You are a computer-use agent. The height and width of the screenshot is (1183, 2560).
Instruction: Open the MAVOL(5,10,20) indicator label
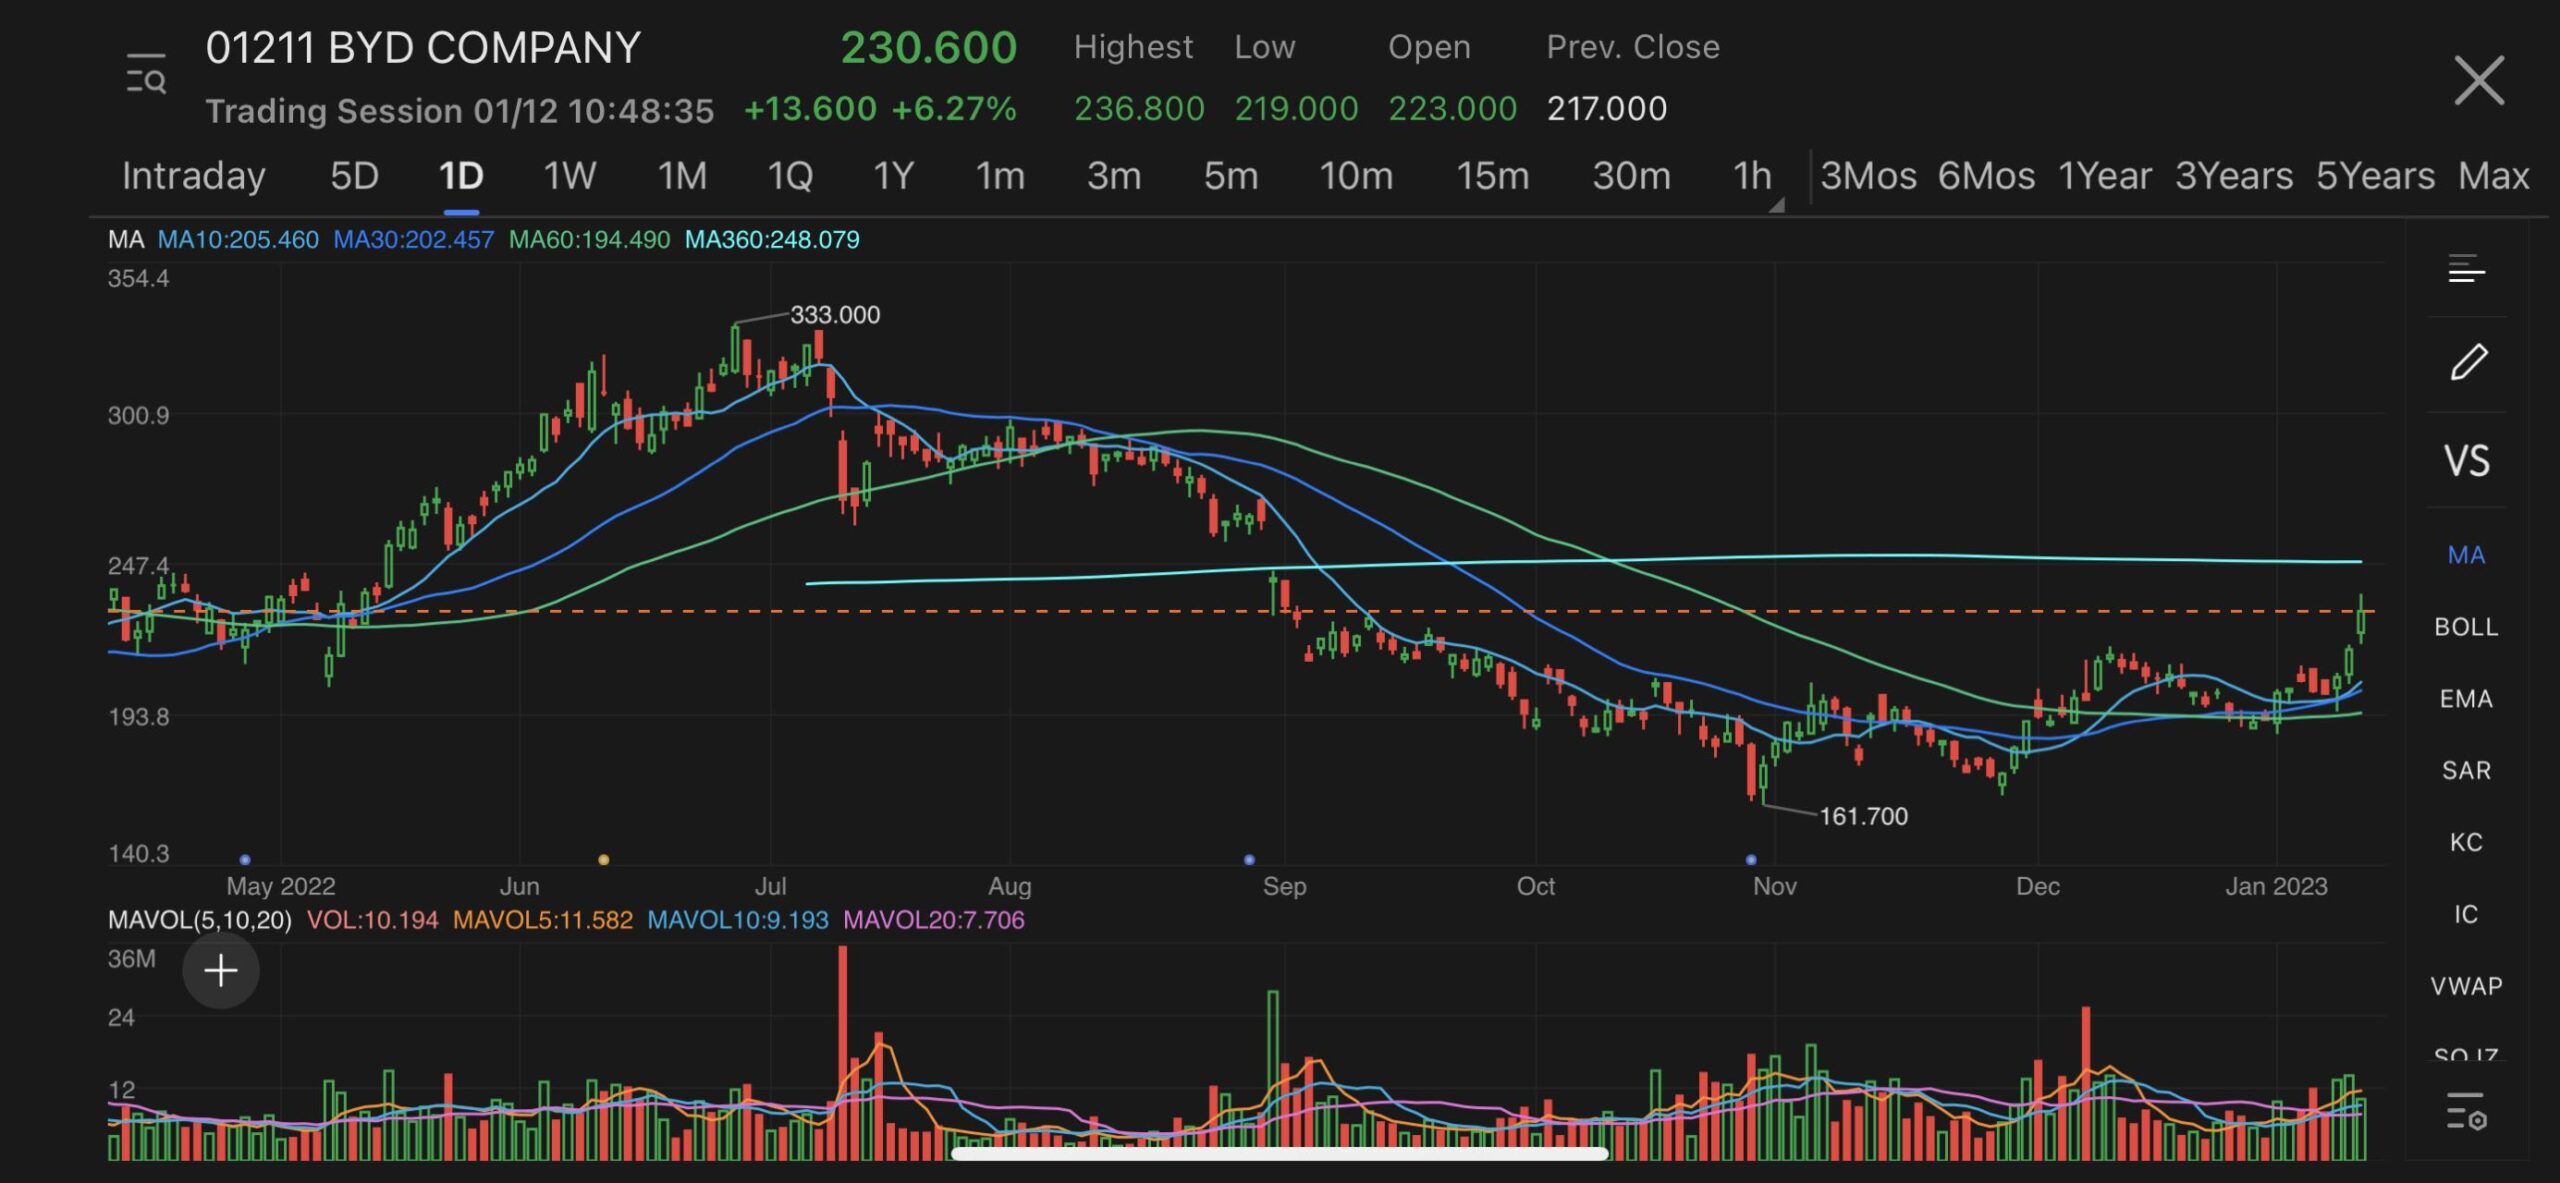click(x=200, y=920)
